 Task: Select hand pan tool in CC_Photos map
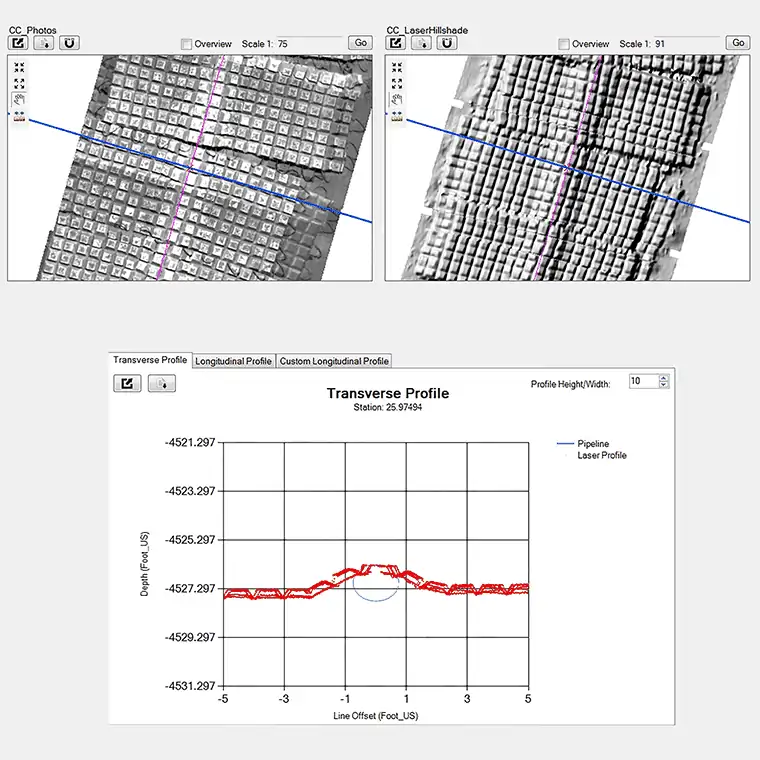click(x=19, y=100)
